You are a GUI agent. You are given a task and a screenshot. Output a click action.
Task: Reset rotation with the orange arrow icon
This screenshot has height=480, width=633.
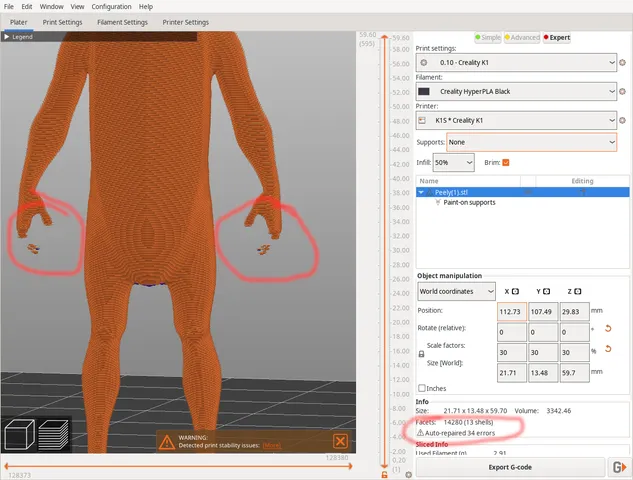click(607, 328)
